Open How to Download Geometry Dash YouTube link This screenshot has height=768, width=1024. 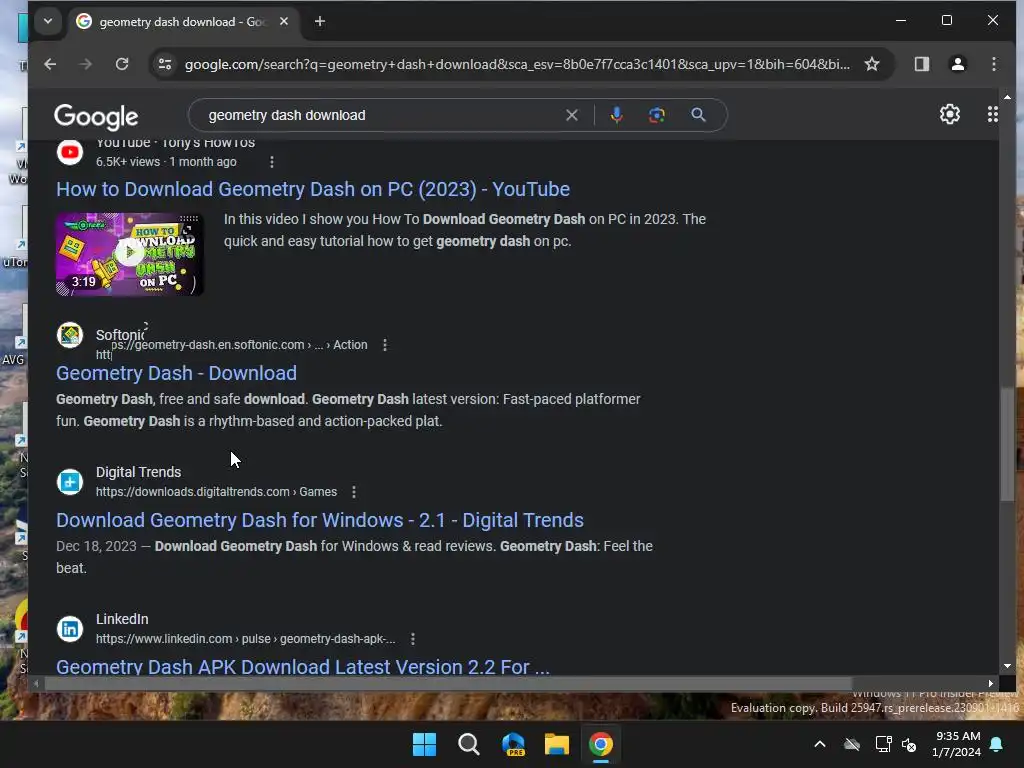313,189
